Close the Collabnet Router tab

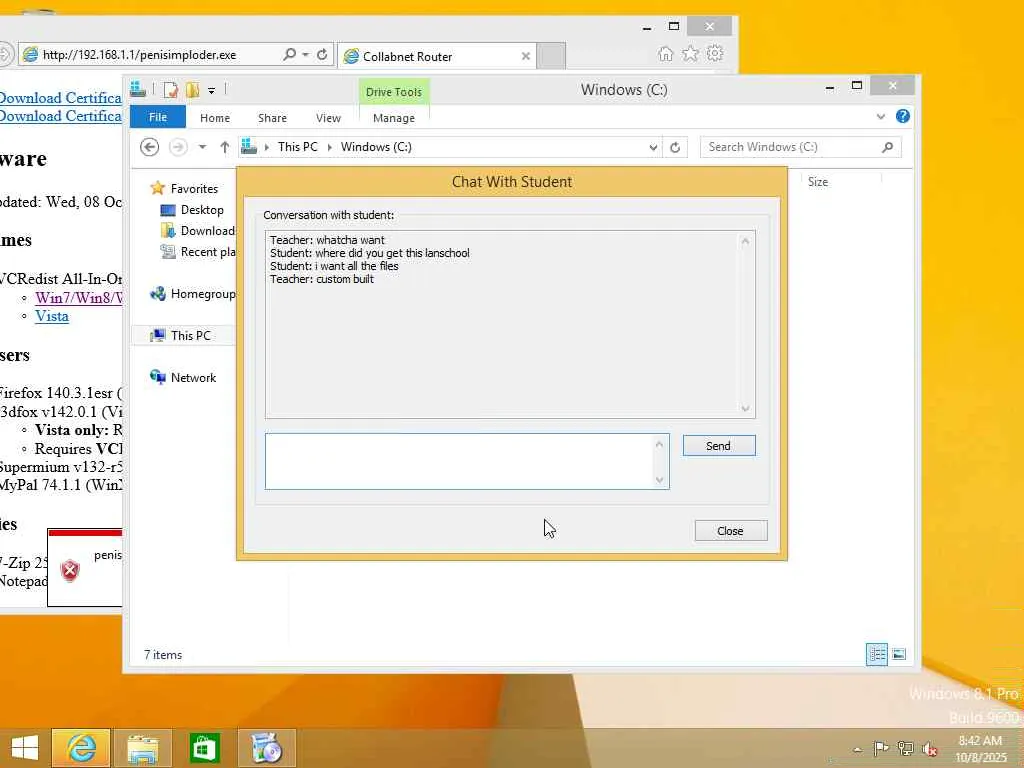tap(526, 57)
